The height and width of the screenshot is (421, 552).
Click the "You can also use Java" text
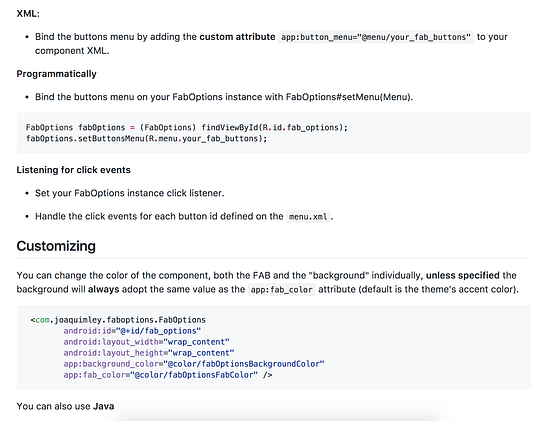pos(65,406)
